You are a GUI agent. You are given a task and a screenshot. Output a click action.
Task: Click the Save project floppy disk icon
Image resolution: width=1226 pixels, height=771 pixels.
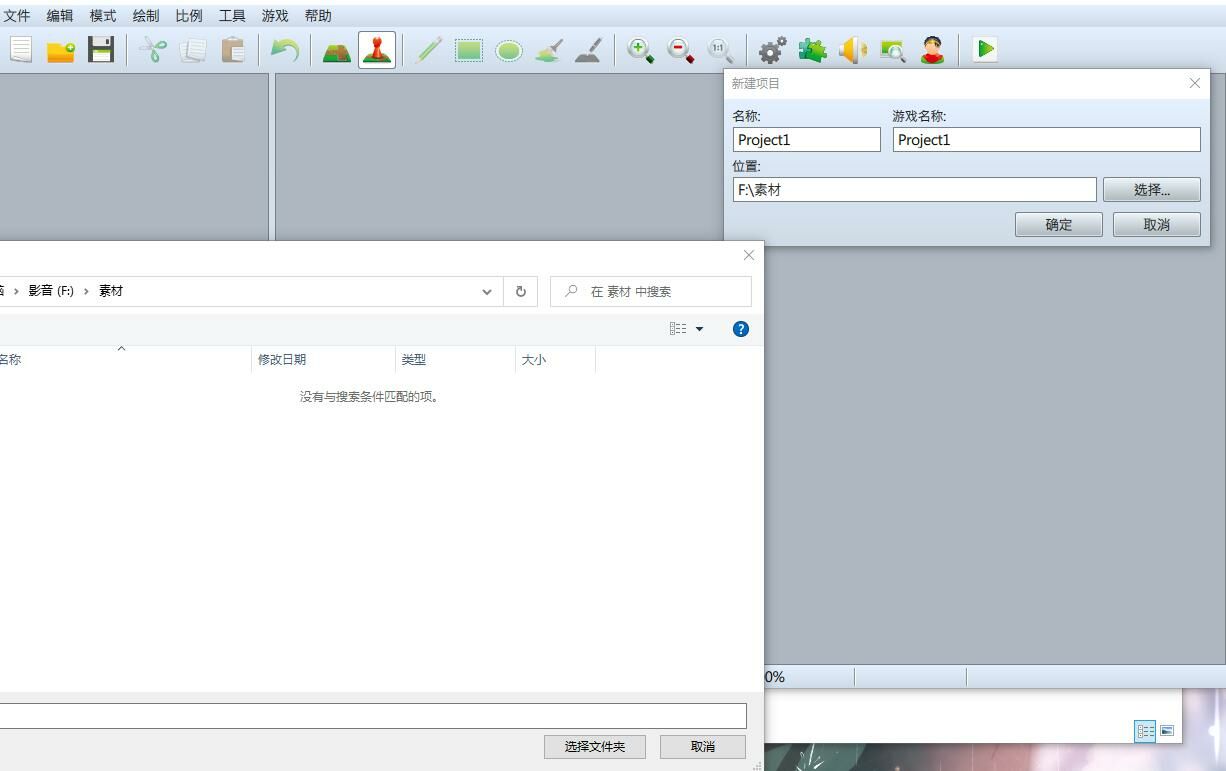[x=101, y=50]
